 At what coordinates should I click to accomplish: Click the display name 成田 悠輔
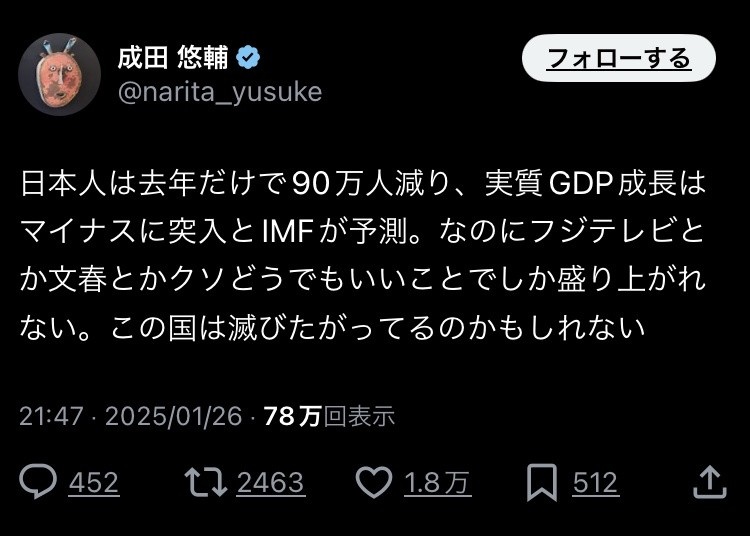point(174,58)
